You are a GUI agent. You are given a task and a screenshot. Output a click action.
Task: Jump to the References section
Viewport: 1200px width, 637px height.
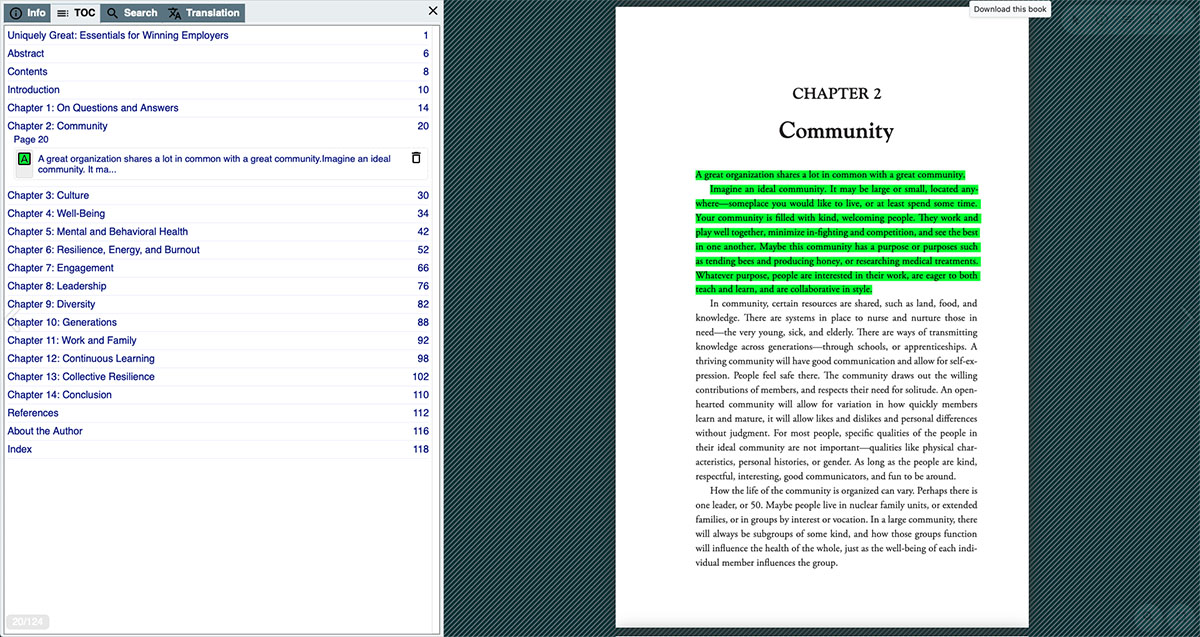click(x=218, y=413)
